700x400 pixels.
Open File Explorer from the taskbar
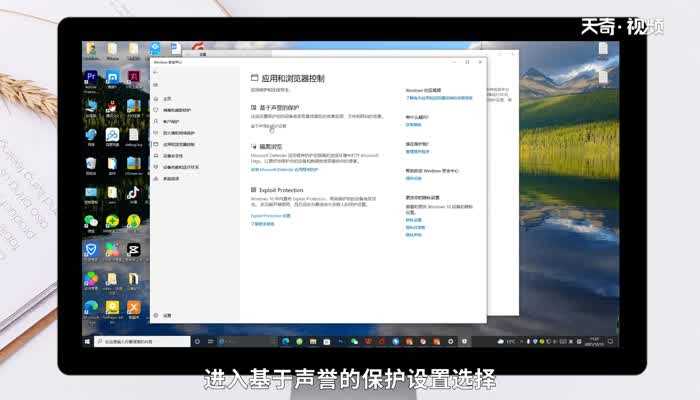(313, 342)
